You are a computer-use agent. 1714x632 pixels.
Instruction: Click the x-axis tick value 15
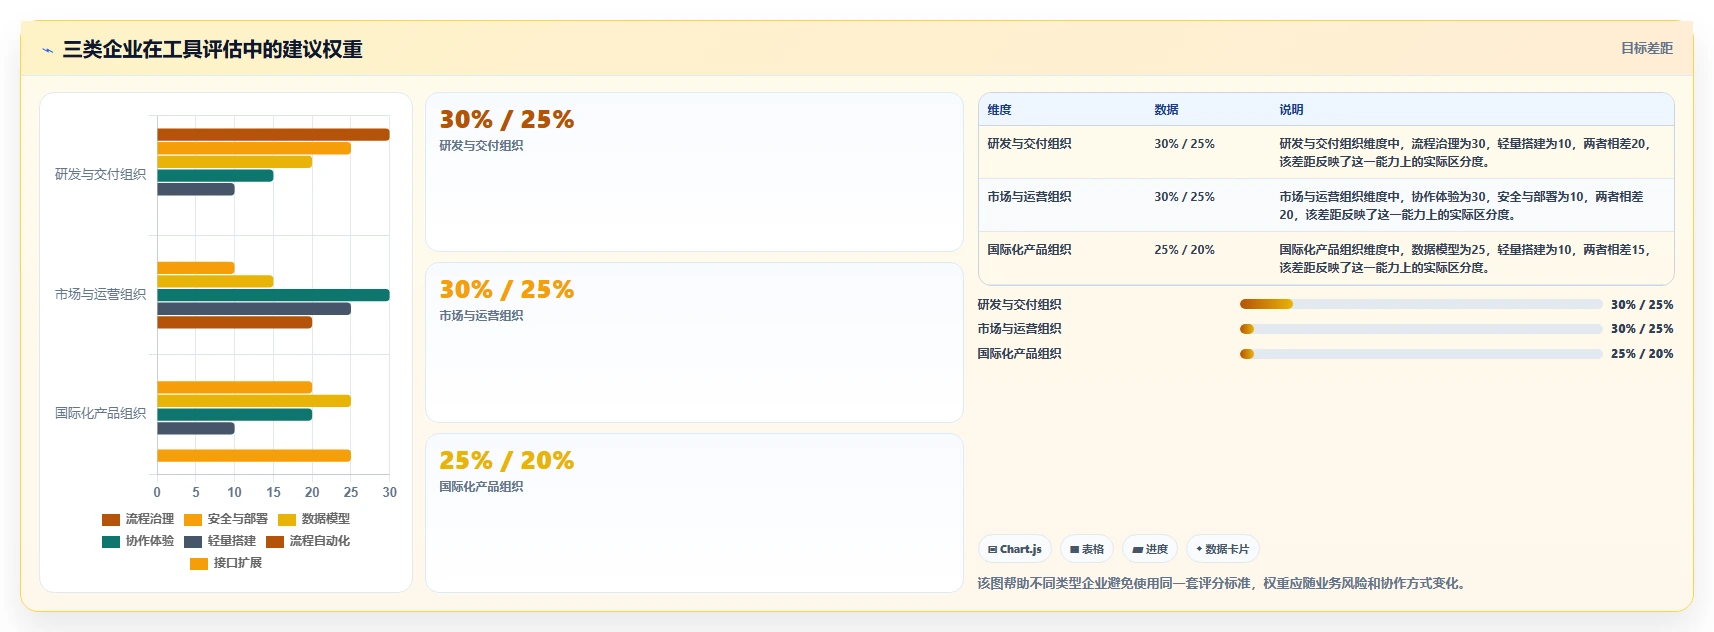(273, 492)
